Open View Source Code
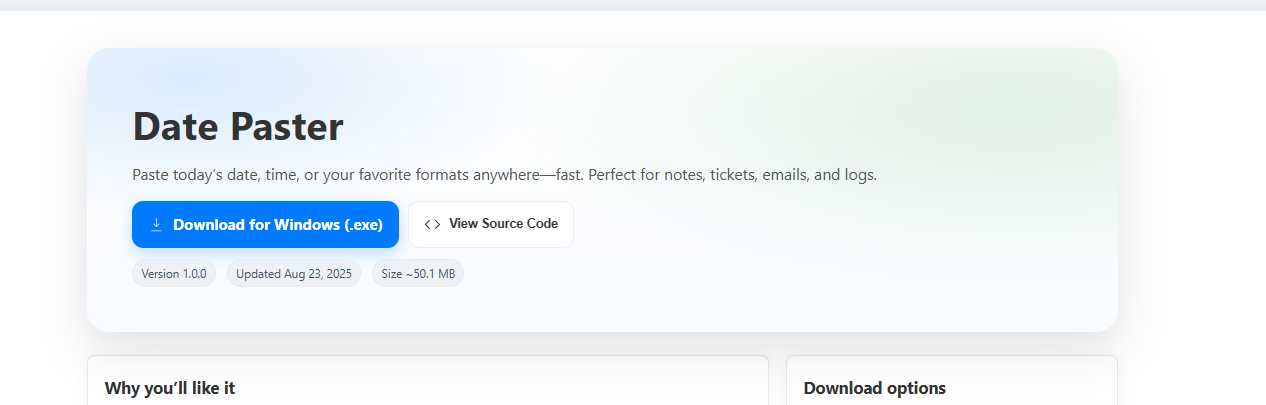This screenshot has height=405, width=1266. [x=490, y=224]
